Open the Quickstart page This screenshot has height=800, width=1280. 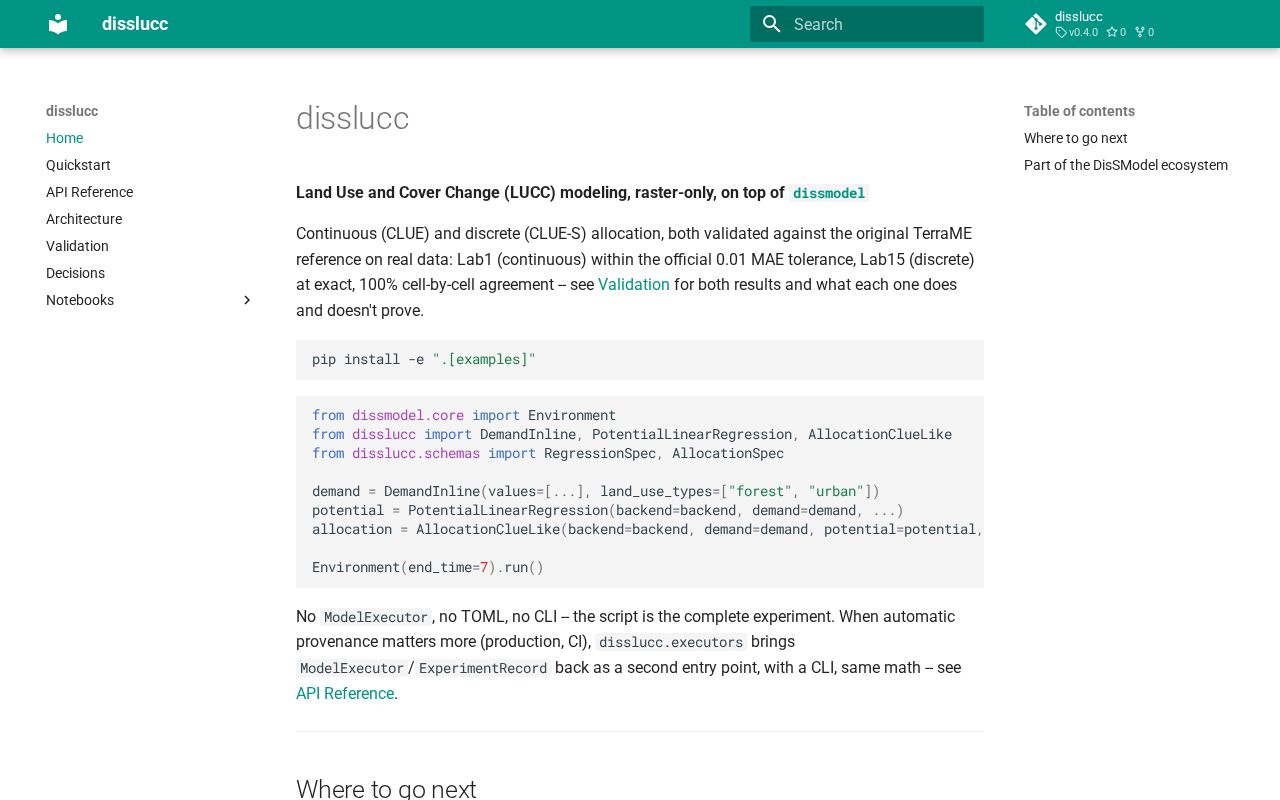tap(78, 165)
